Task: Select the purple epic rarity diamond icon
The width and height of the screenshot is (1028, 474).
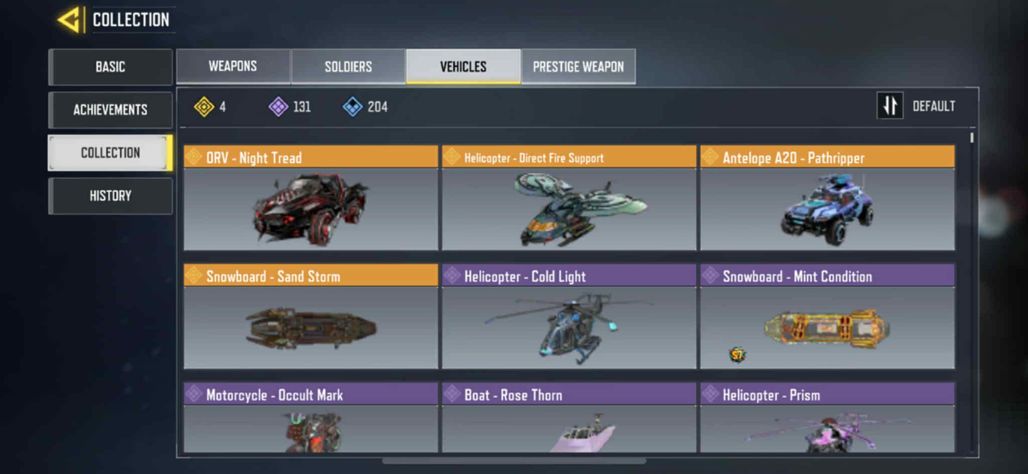Action: point(279,106)
